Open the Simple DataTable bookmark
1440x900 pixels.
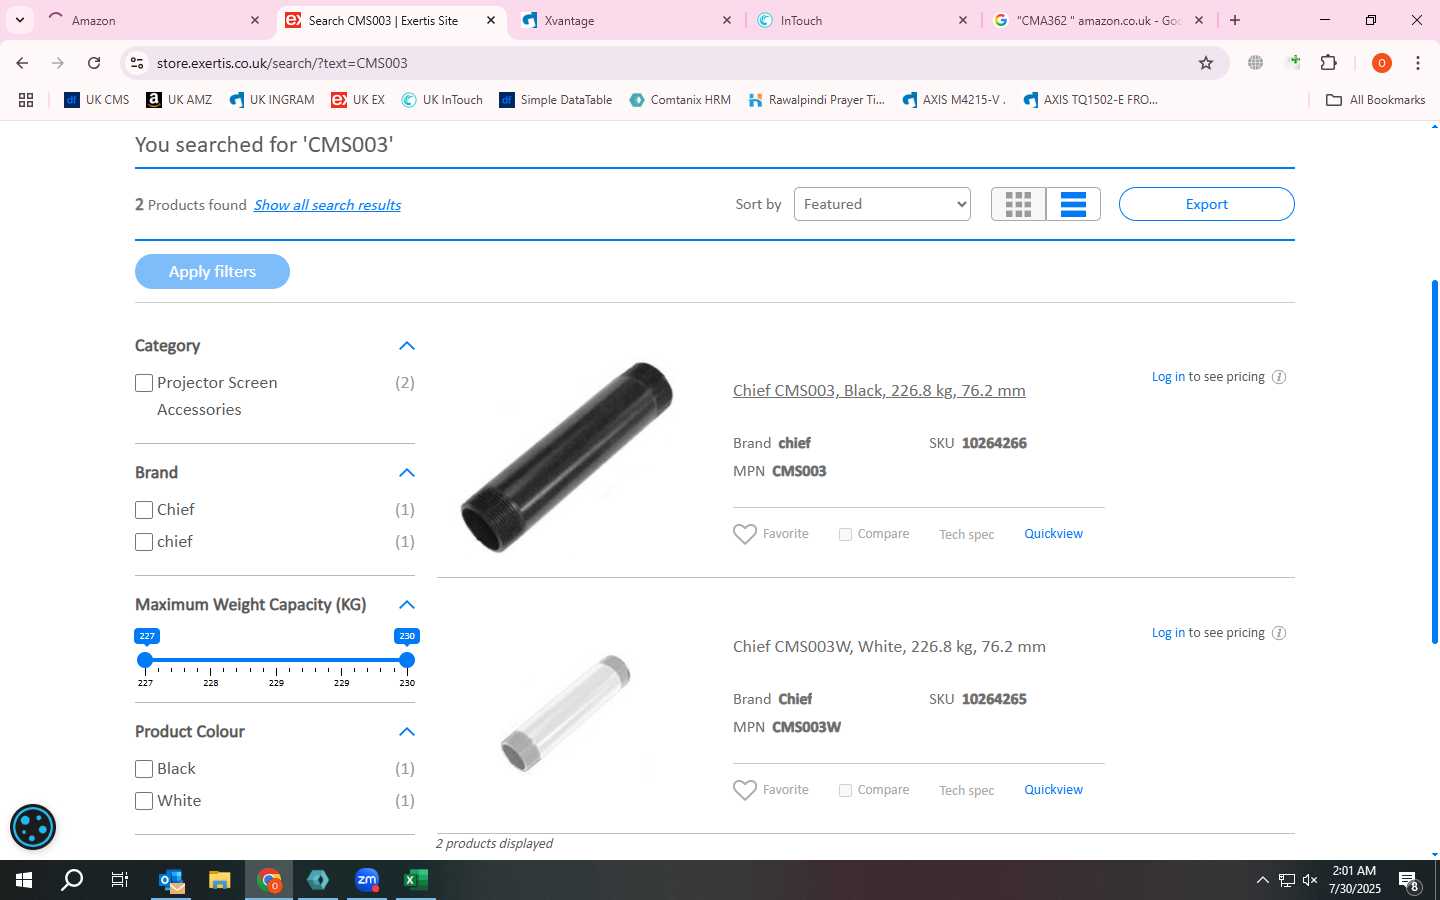pos(556,100)
